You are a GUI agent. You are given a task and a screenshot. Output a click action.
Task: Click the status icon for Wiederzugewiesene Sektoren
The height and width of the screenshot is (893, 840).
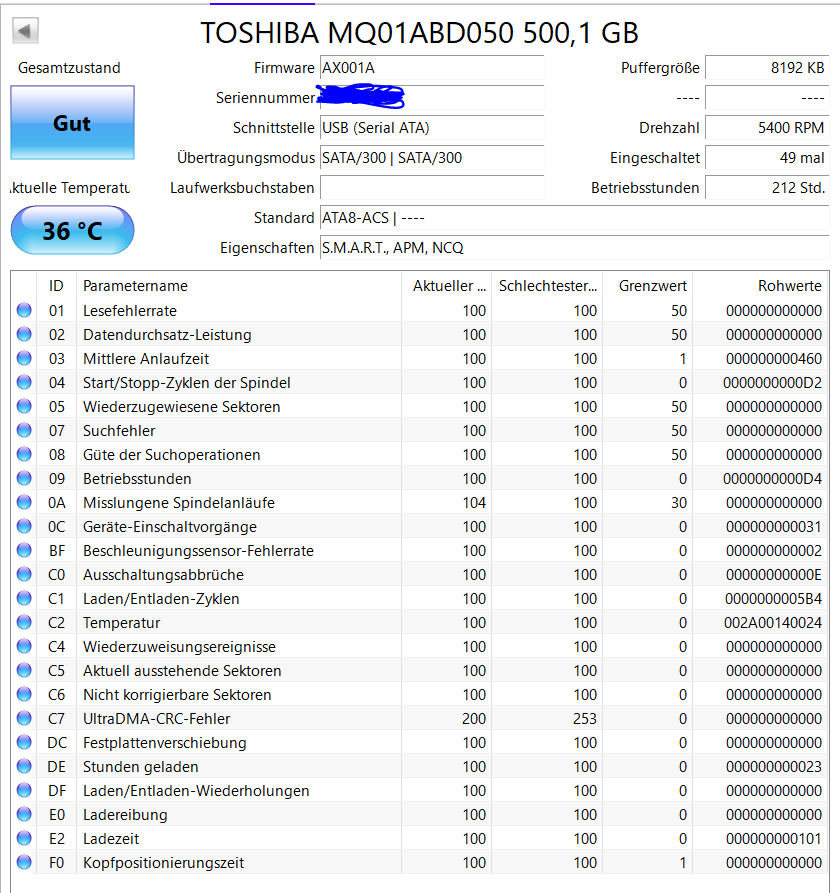coord(24,406)
